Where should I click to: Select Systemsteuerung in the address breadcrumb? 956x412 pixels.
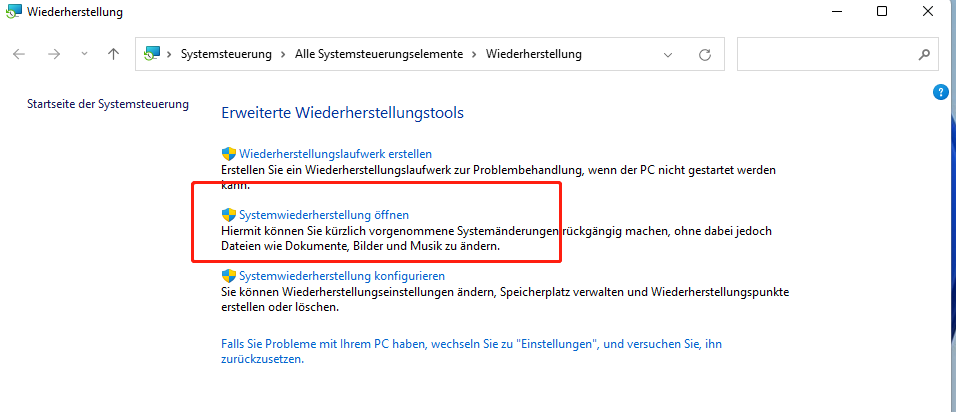tap(226, 54)
